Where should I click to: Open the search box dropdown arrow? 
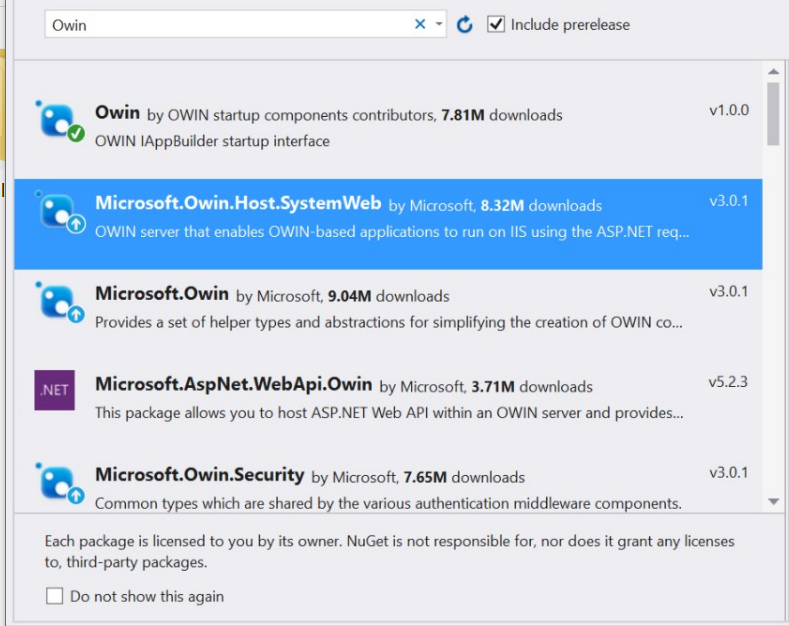[x=439, y=25]
